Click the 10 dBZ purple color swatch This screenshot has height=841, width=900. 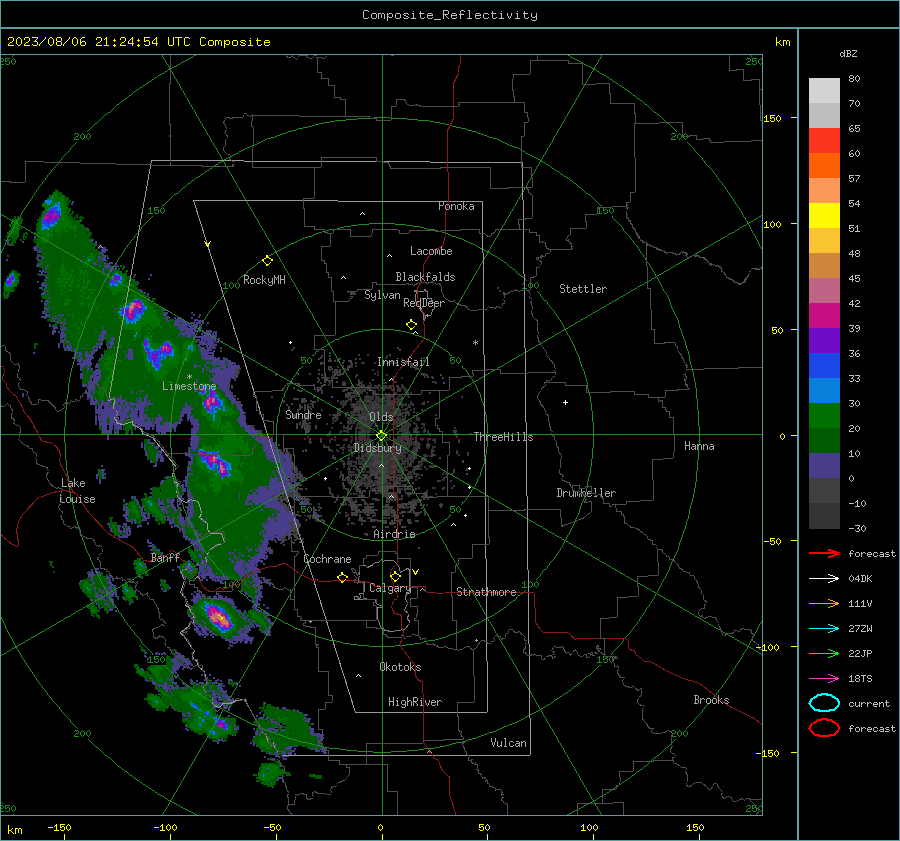click(x=824, y=466)
